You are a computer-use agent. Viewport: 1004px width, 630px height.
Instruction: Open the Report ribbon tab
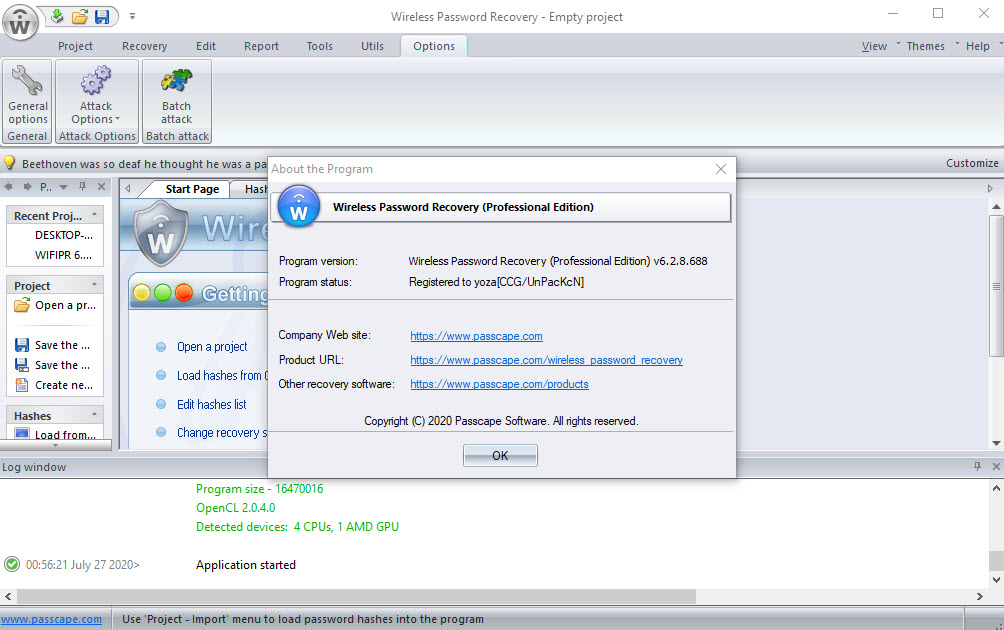click(261, 46)
